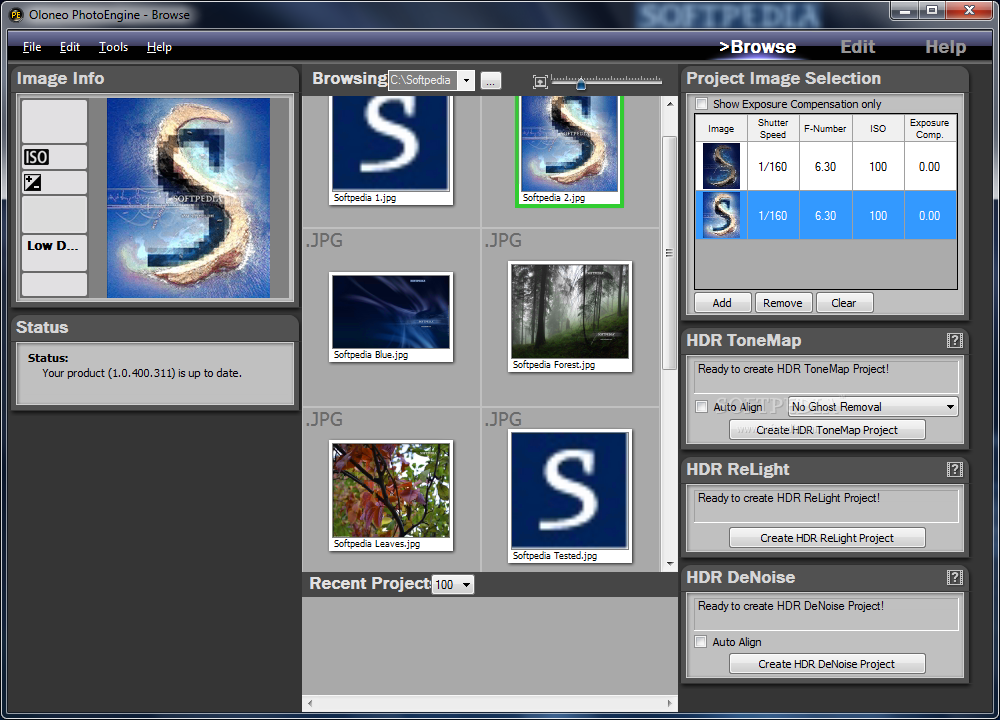The image size is (1000, 720).
Task: Select the Softpedia Leaves.jpg thumbnail
Action: coord(391,496)
